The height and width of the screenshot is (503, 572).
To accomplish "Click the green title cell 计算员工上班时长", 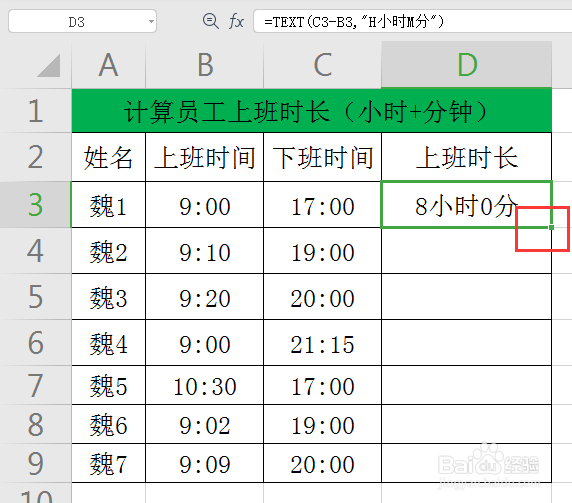I will pos(312,111).
